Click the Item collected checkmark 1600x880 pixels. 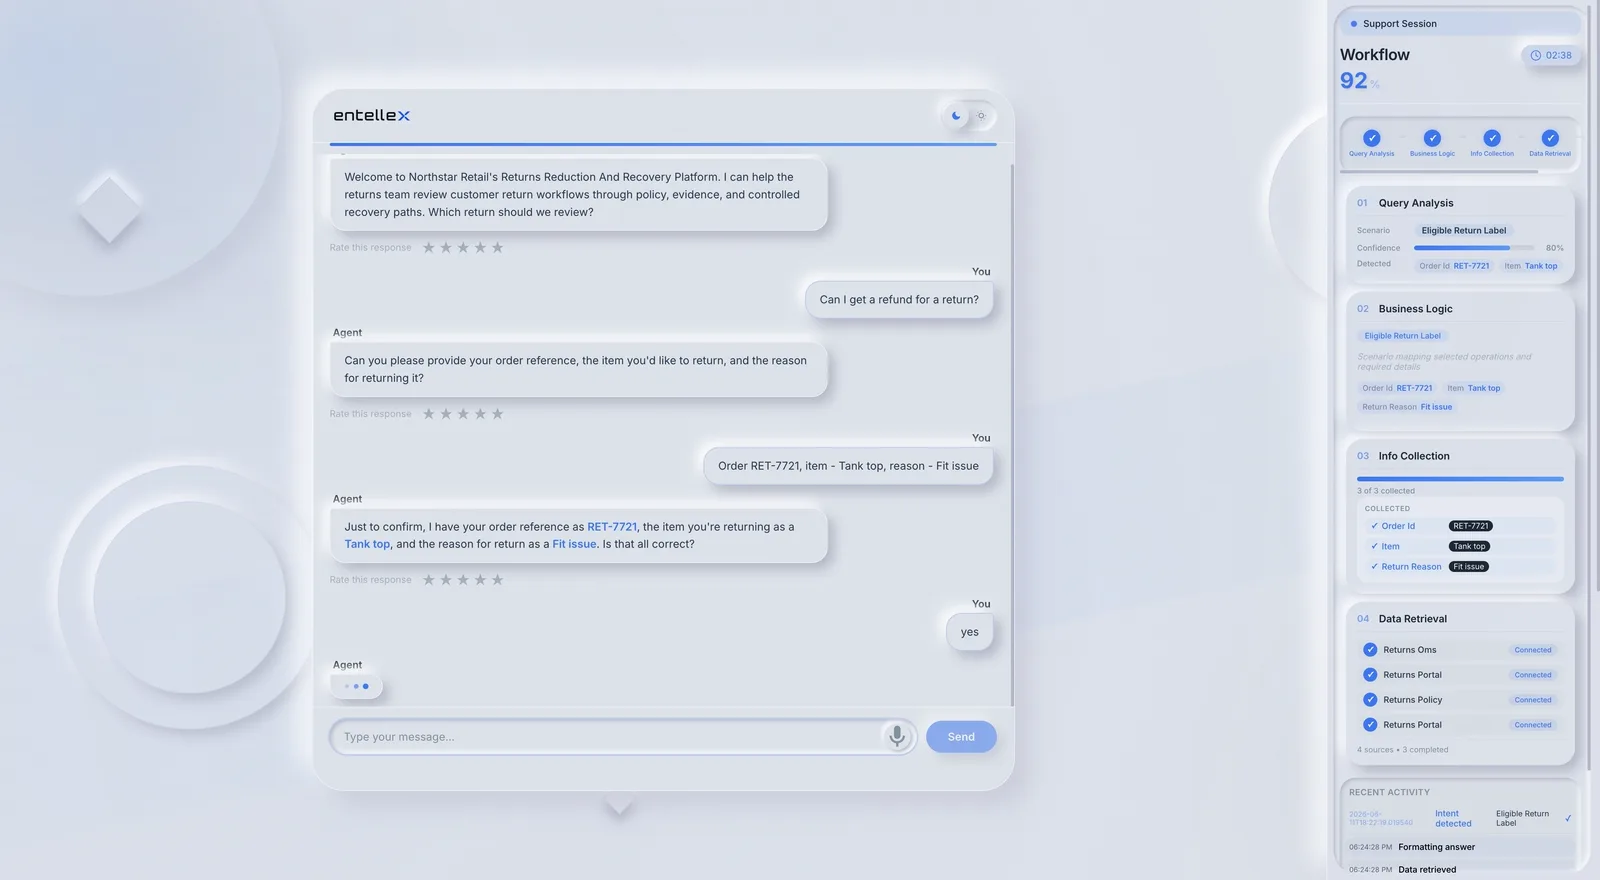1374,546
